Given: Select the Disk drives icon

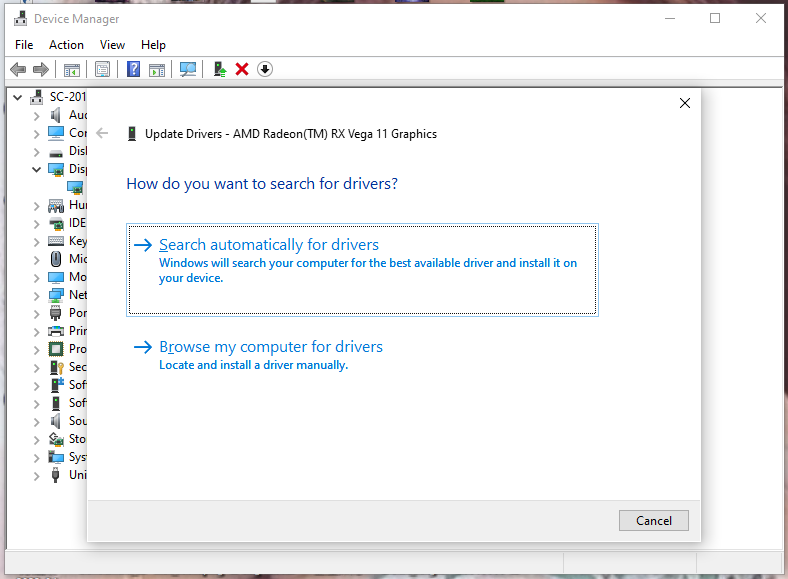Looking at the screenshot, I should (56, 151).
